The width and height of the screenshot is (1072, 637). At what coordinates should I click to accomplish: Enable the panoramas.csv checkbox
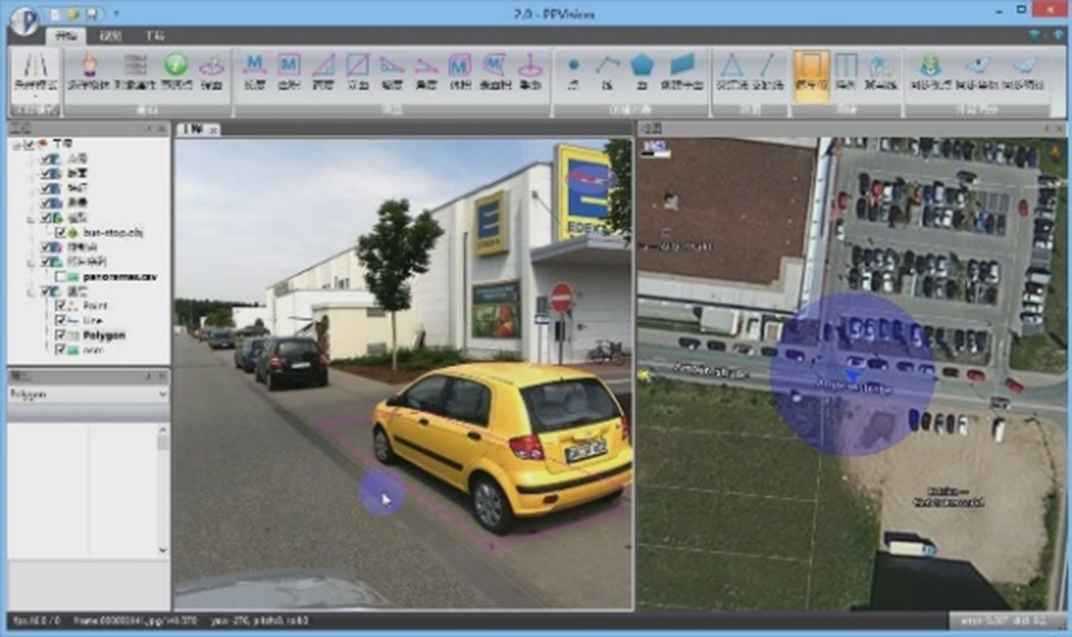coord(60,276)
